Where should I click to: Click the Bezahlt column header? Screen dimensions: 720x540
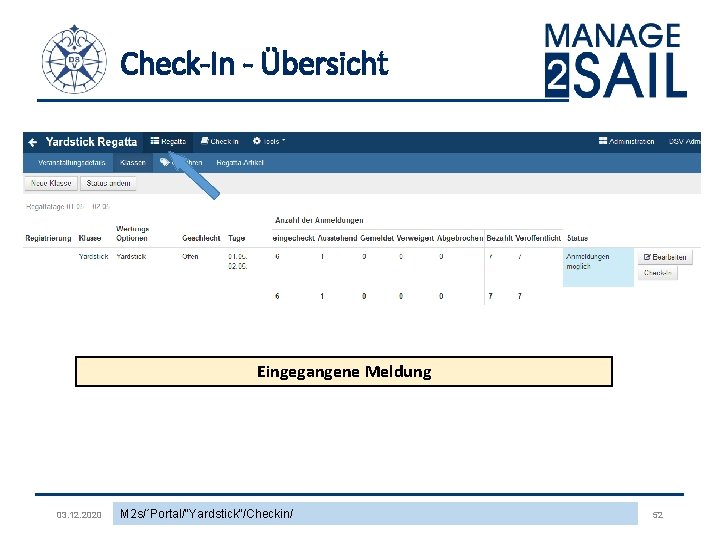coord(500,238)
